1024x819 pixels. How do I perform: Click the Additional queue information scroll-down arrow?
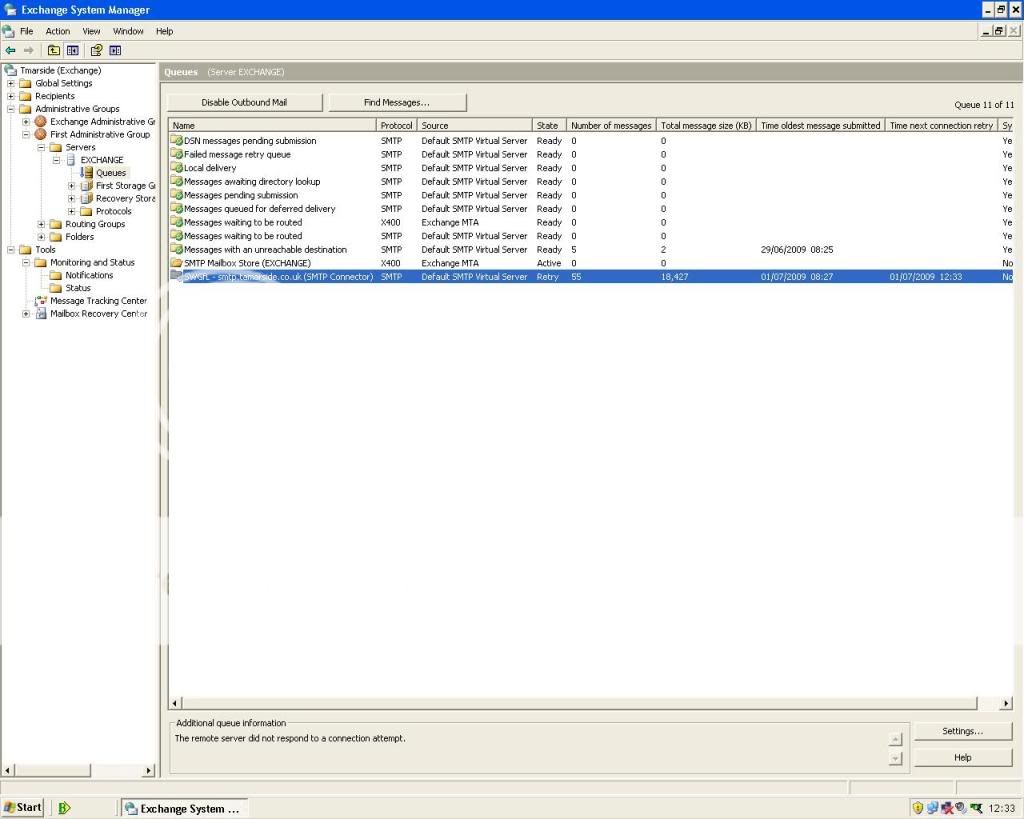click(x=895, y=758)
